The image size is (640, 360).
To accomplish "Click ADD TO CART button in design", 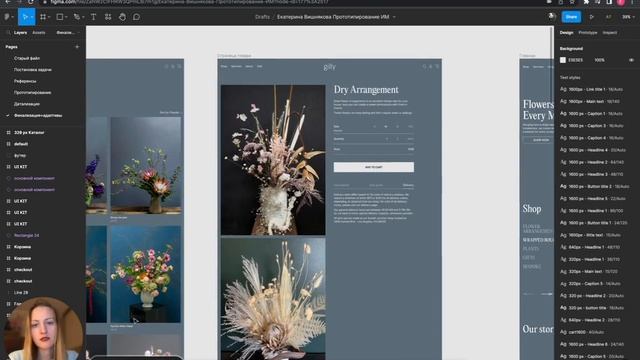I will coord(373,167).
